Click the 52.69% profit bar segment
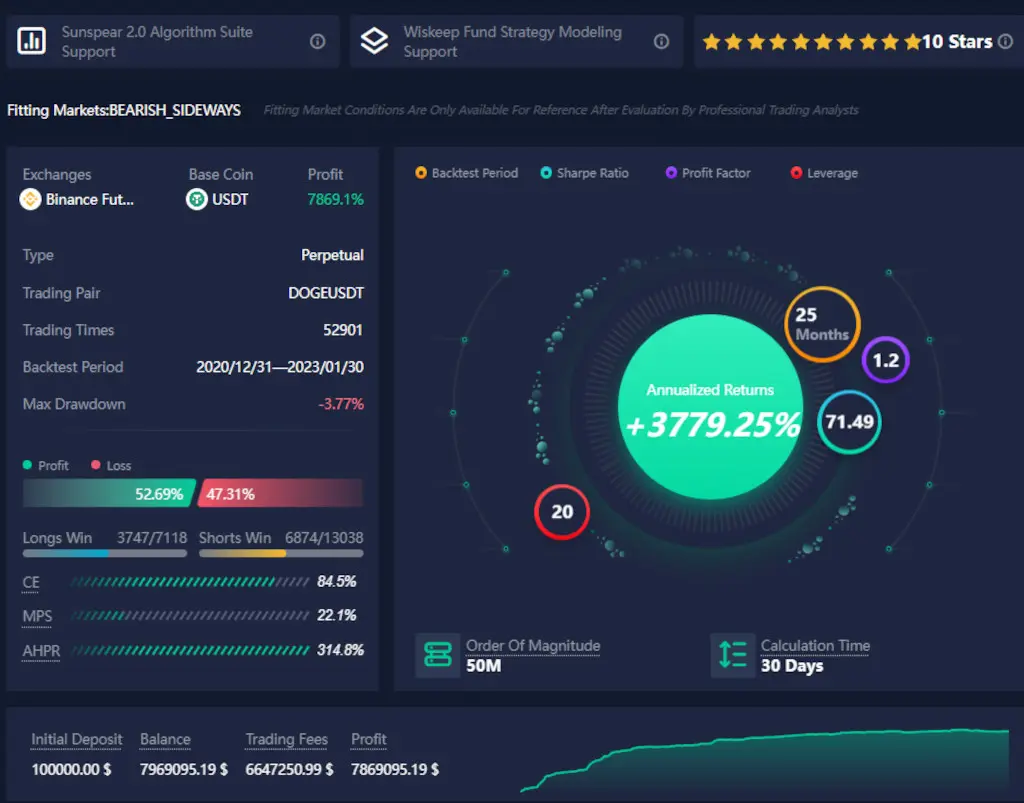The image size is (1024, 803). (108, 493)
